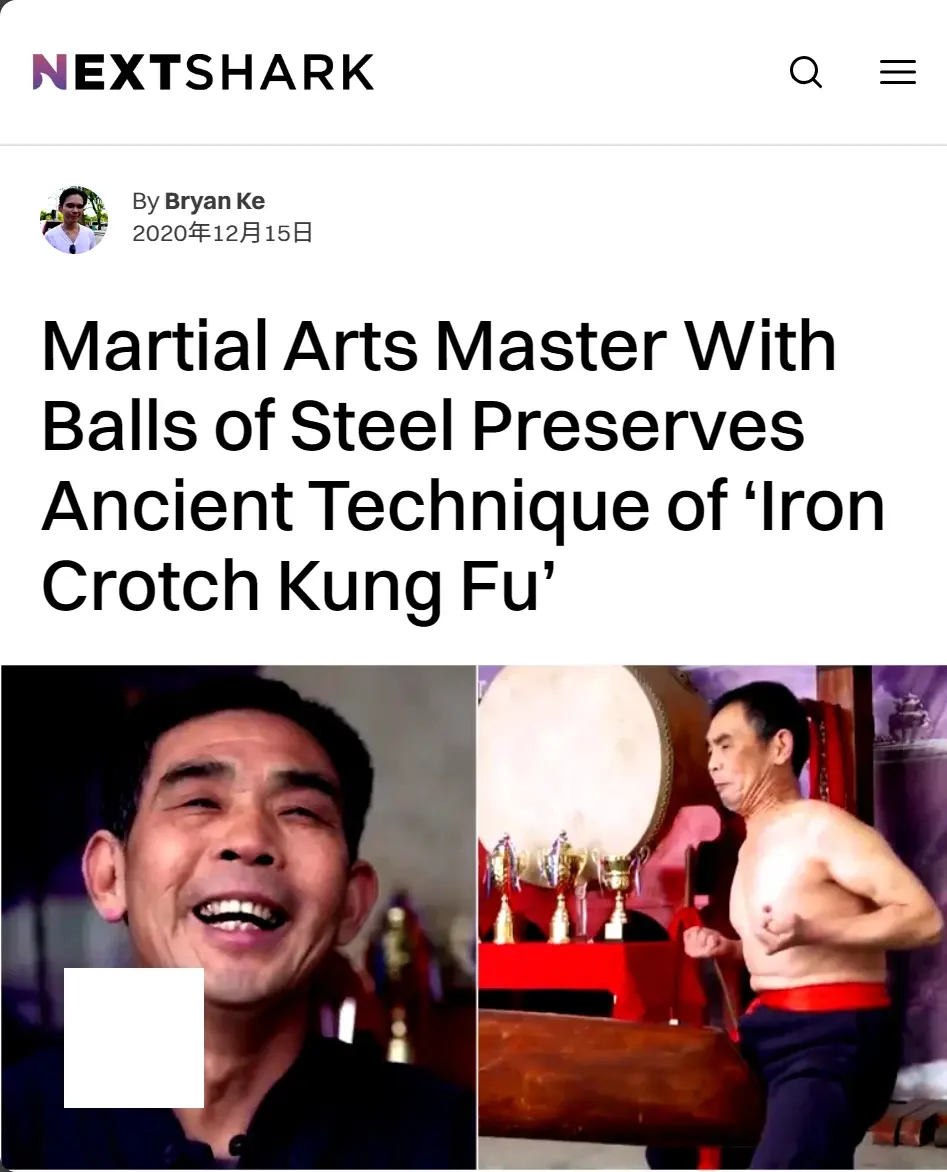Image resolution: width=947 pixels, height=1172 pixels.
Task: Open search with the magnifying glass icon
Action: pyautogui.click(x=806, y=73)
